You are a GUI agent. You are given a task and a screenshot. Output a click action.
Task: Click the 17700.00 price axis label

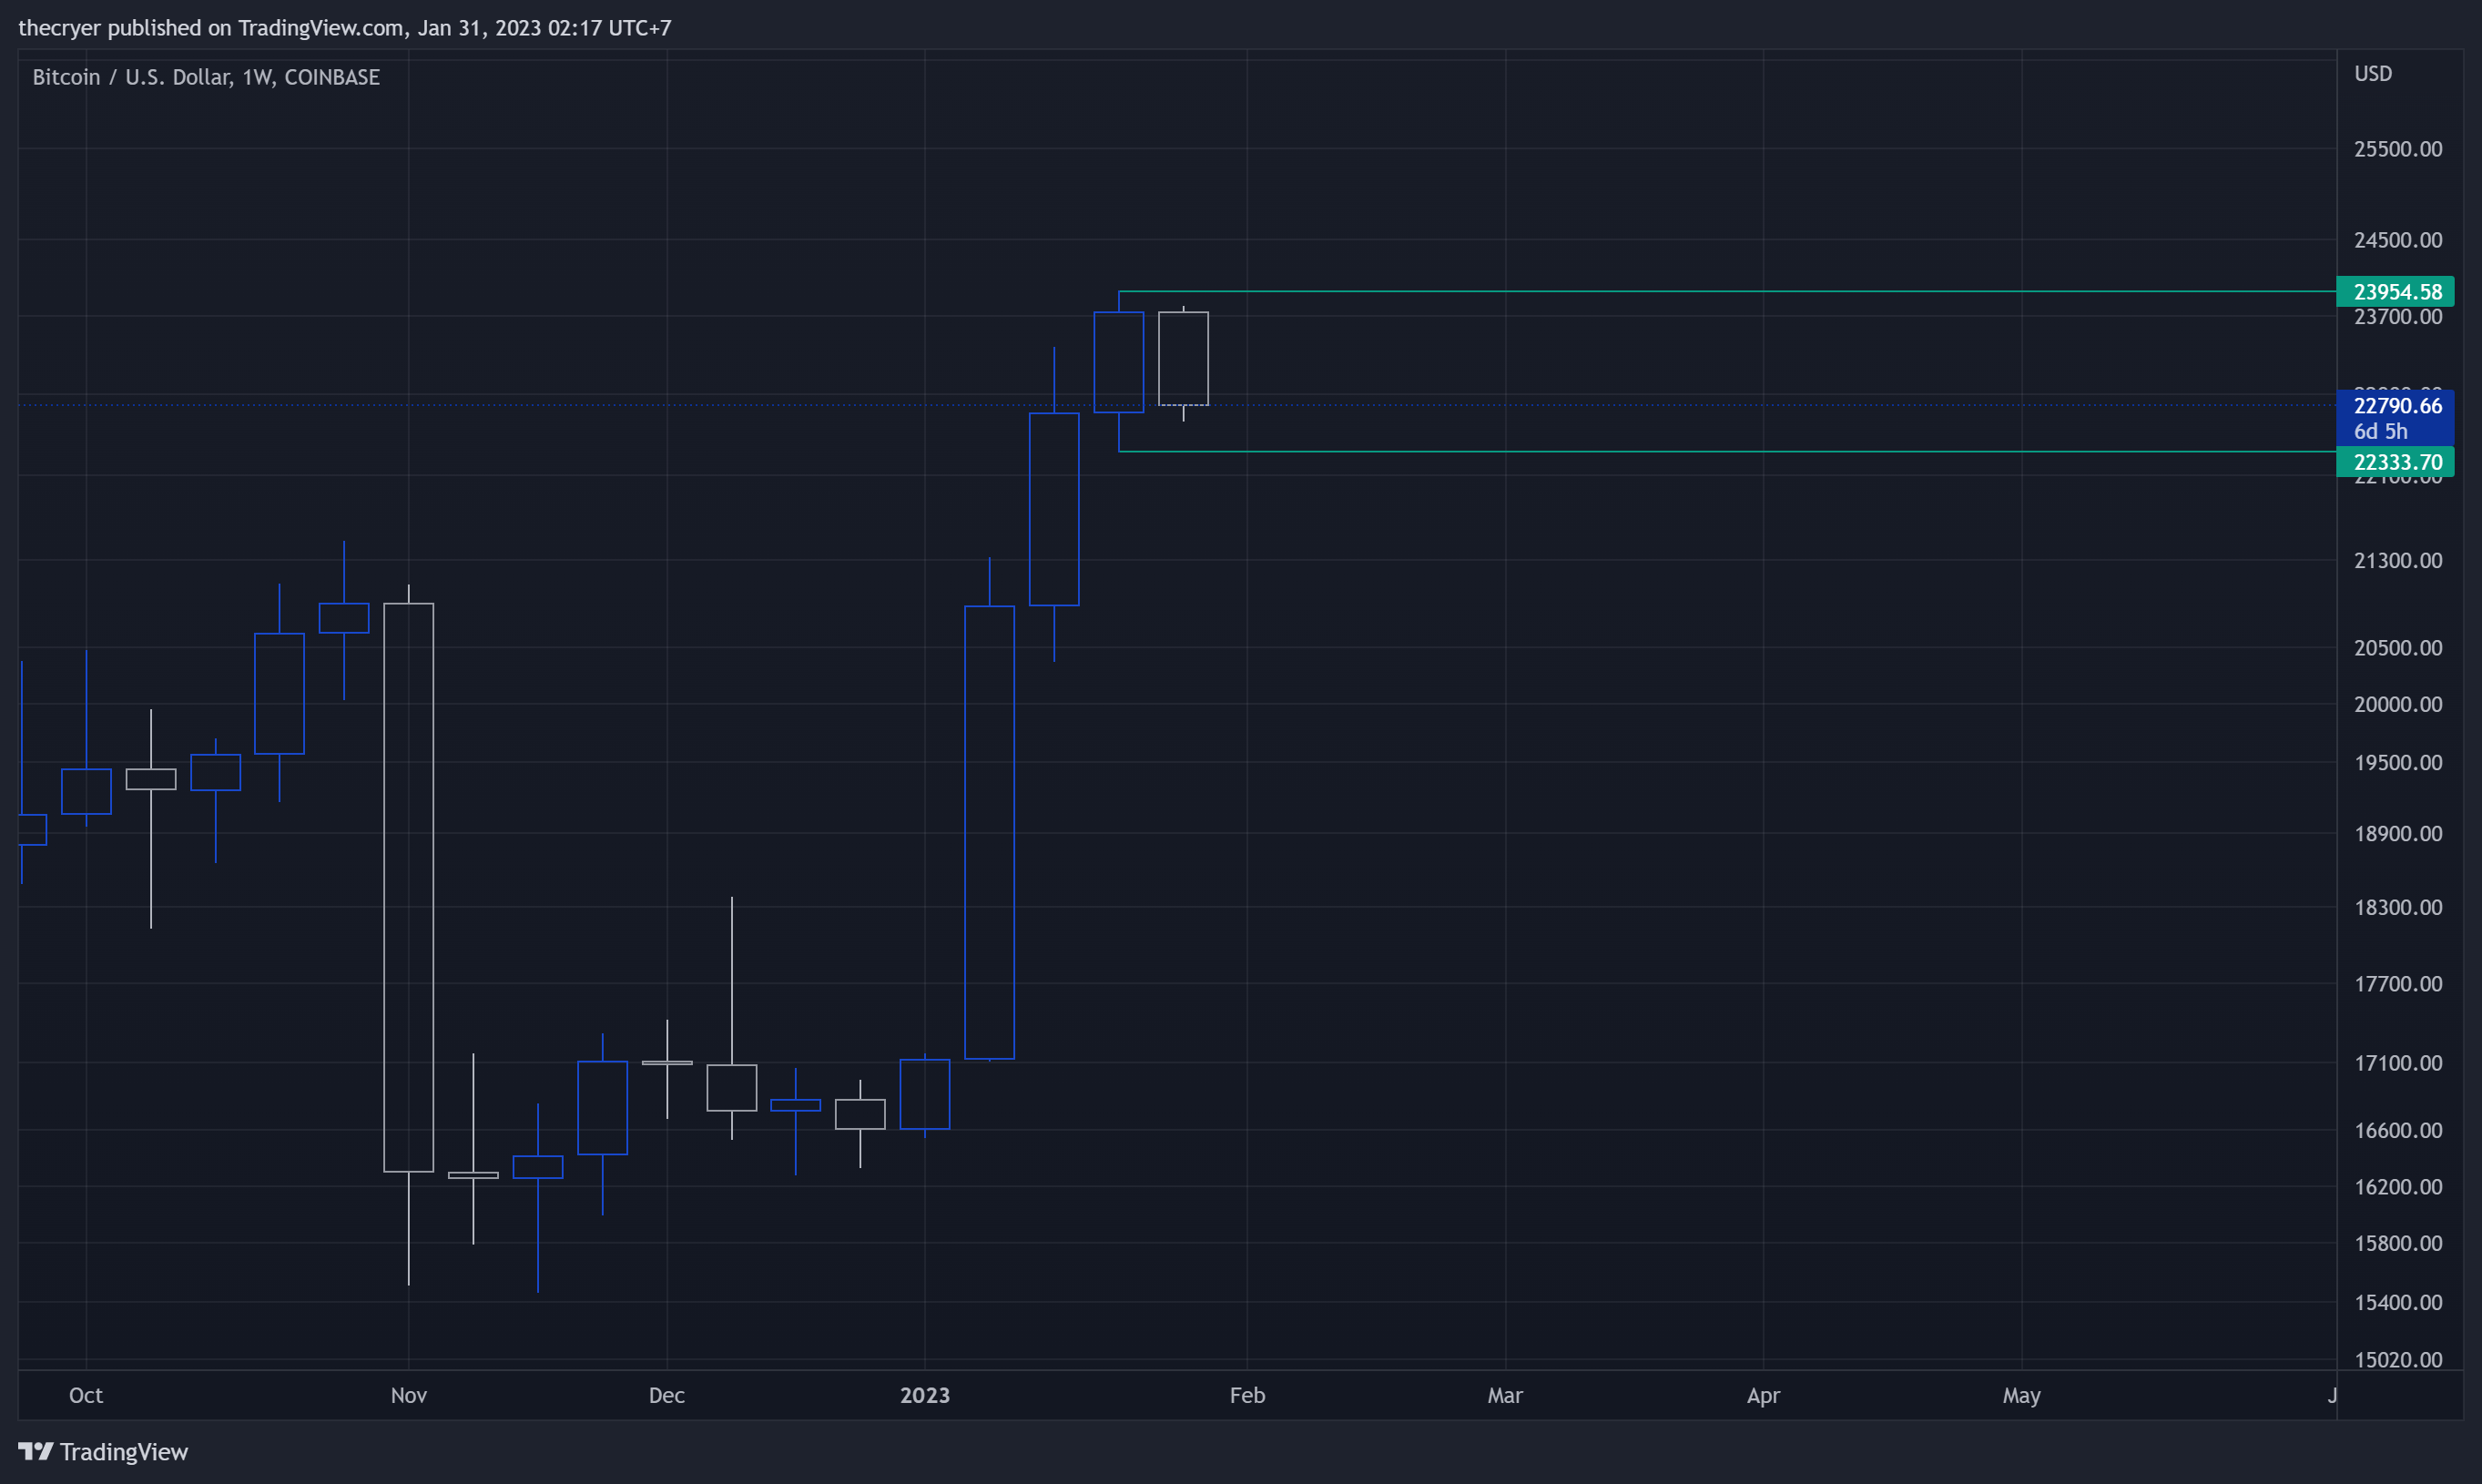2398,984
